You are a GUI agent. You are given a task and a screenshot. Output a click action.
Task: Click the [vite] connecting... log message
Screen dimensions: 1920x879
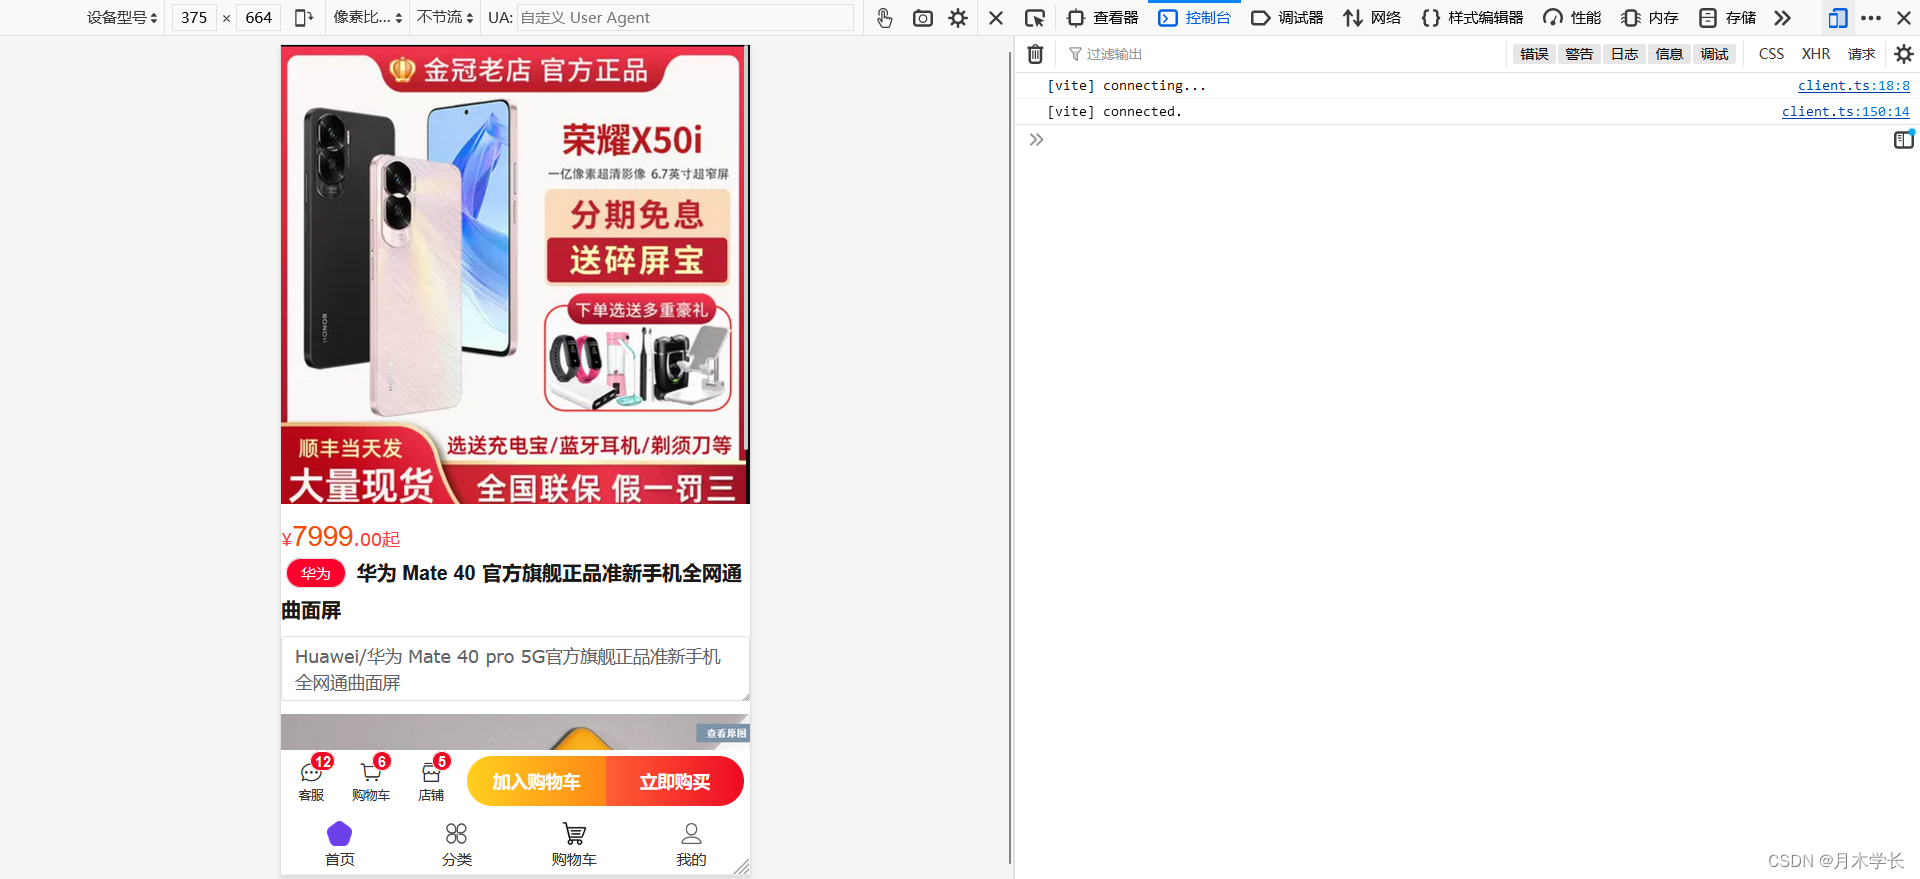click(1126, 86)
